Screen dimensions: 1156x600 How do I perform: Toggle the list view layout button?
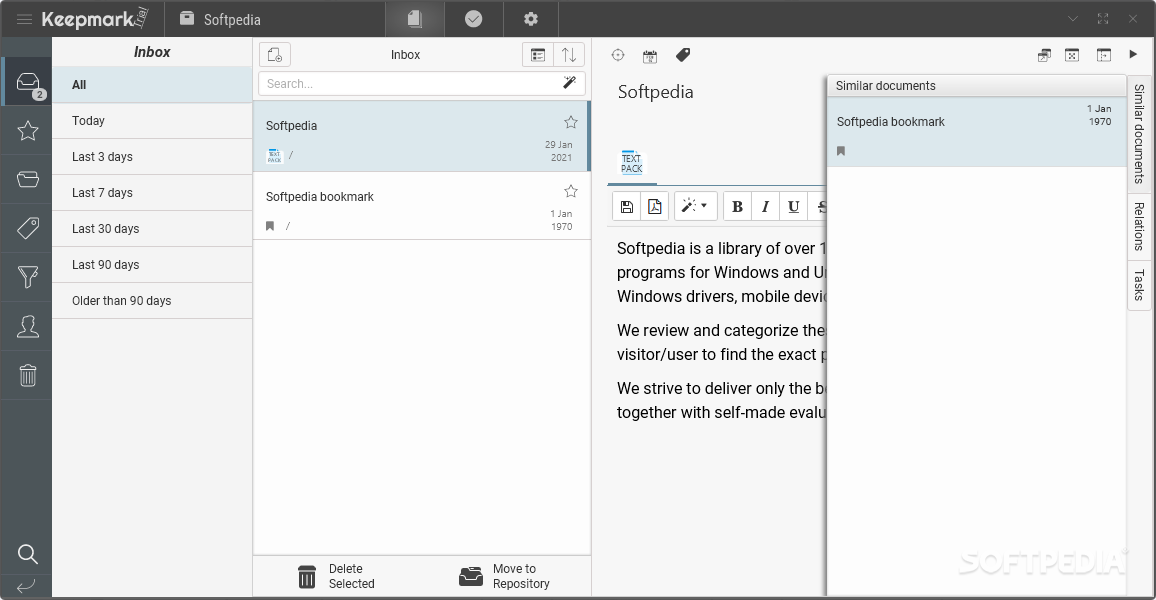[x=538, y=55]
